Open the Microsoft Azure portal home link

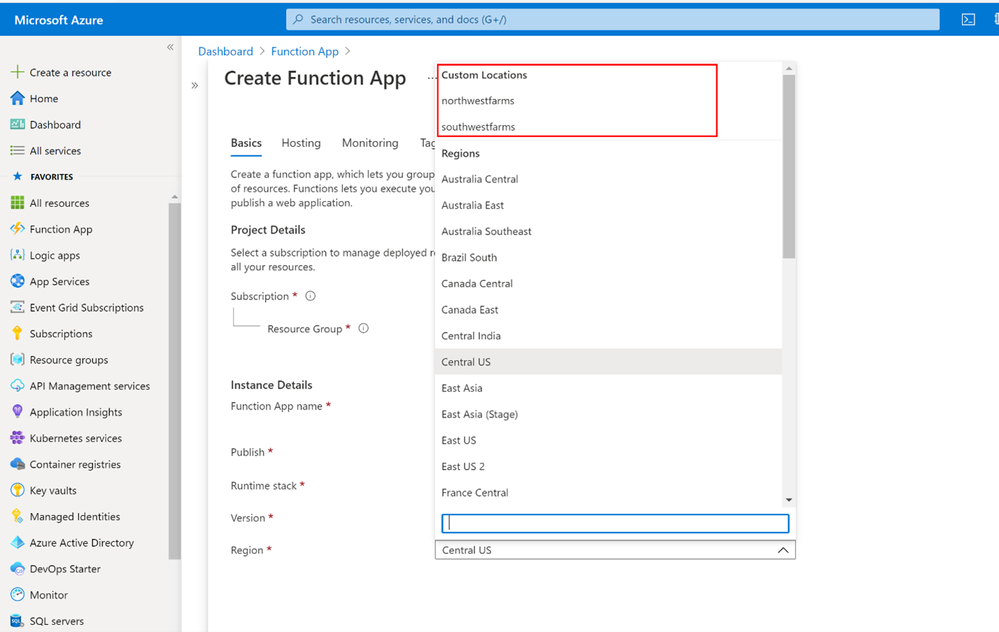pyautogui.click(x=59, y=20)
